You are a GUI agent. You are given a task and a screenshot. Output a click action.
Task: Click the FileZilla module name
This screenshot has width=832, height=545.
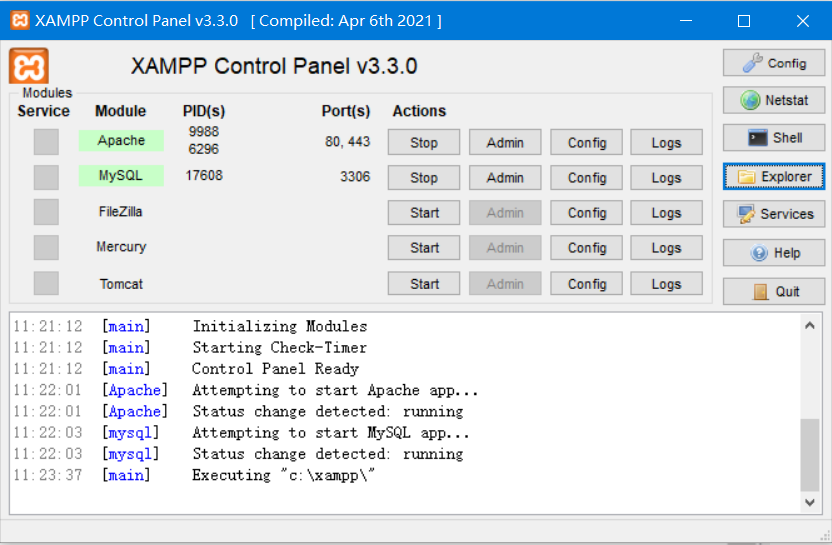pyautogui.click(x=120, y=212)
